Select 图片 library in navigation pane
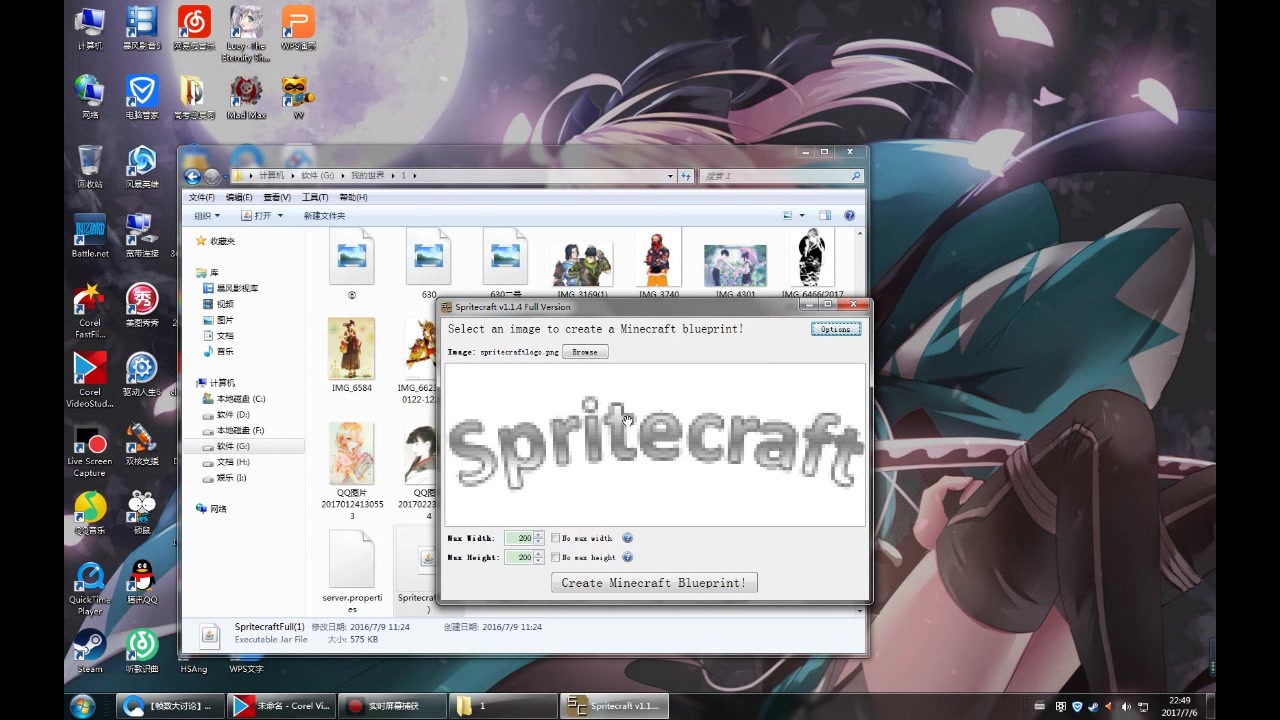 tap(218, 320)
